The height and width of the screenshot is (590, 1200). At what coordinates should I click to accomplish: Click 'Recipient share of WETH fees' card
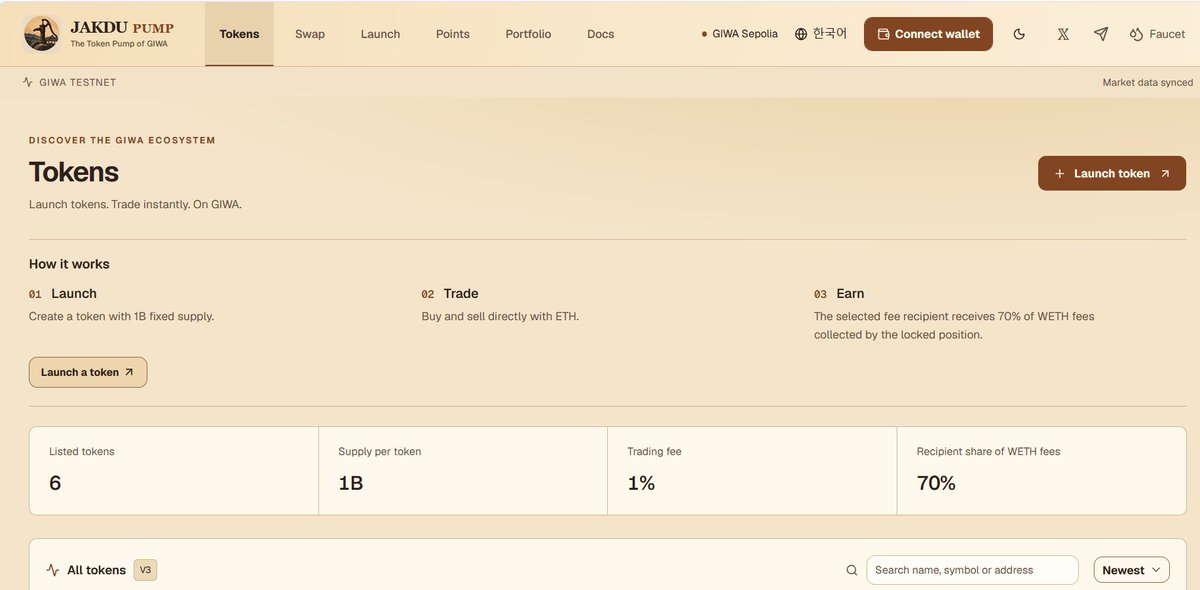pyautogui.click(x=1042, y=471)
